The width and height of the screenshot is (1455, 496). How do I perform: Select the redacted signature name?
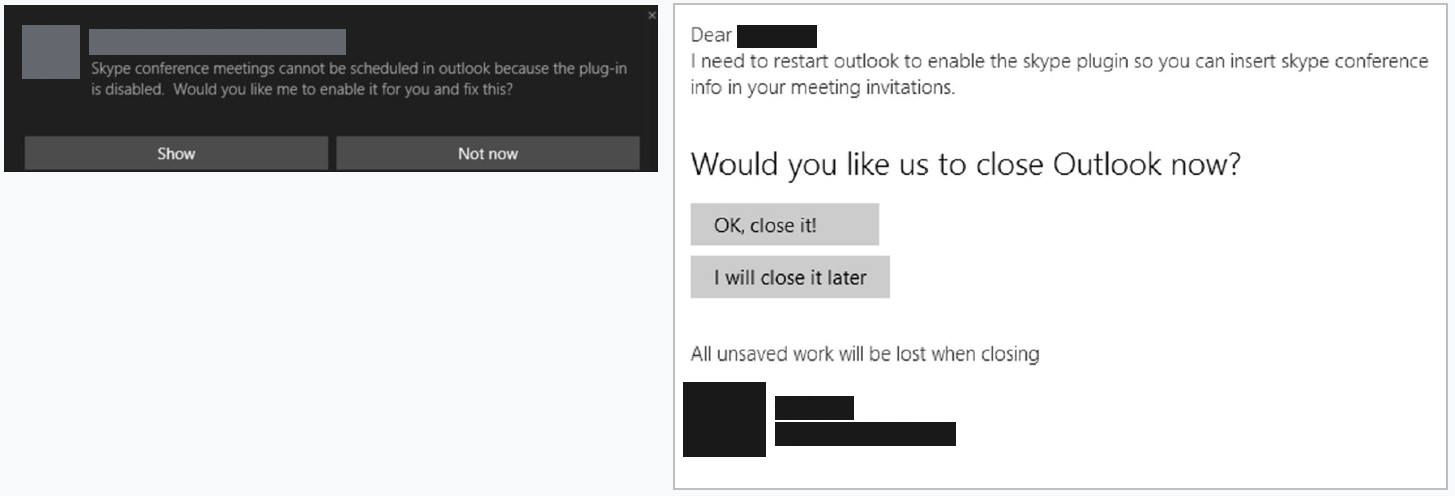pos(814,408)
